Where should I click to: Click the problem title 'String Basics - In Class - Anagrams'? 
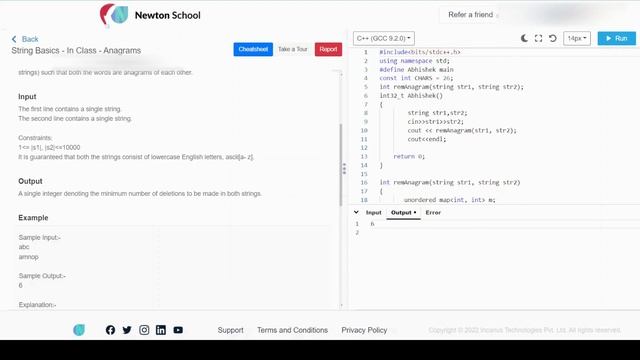pos(76,51)
